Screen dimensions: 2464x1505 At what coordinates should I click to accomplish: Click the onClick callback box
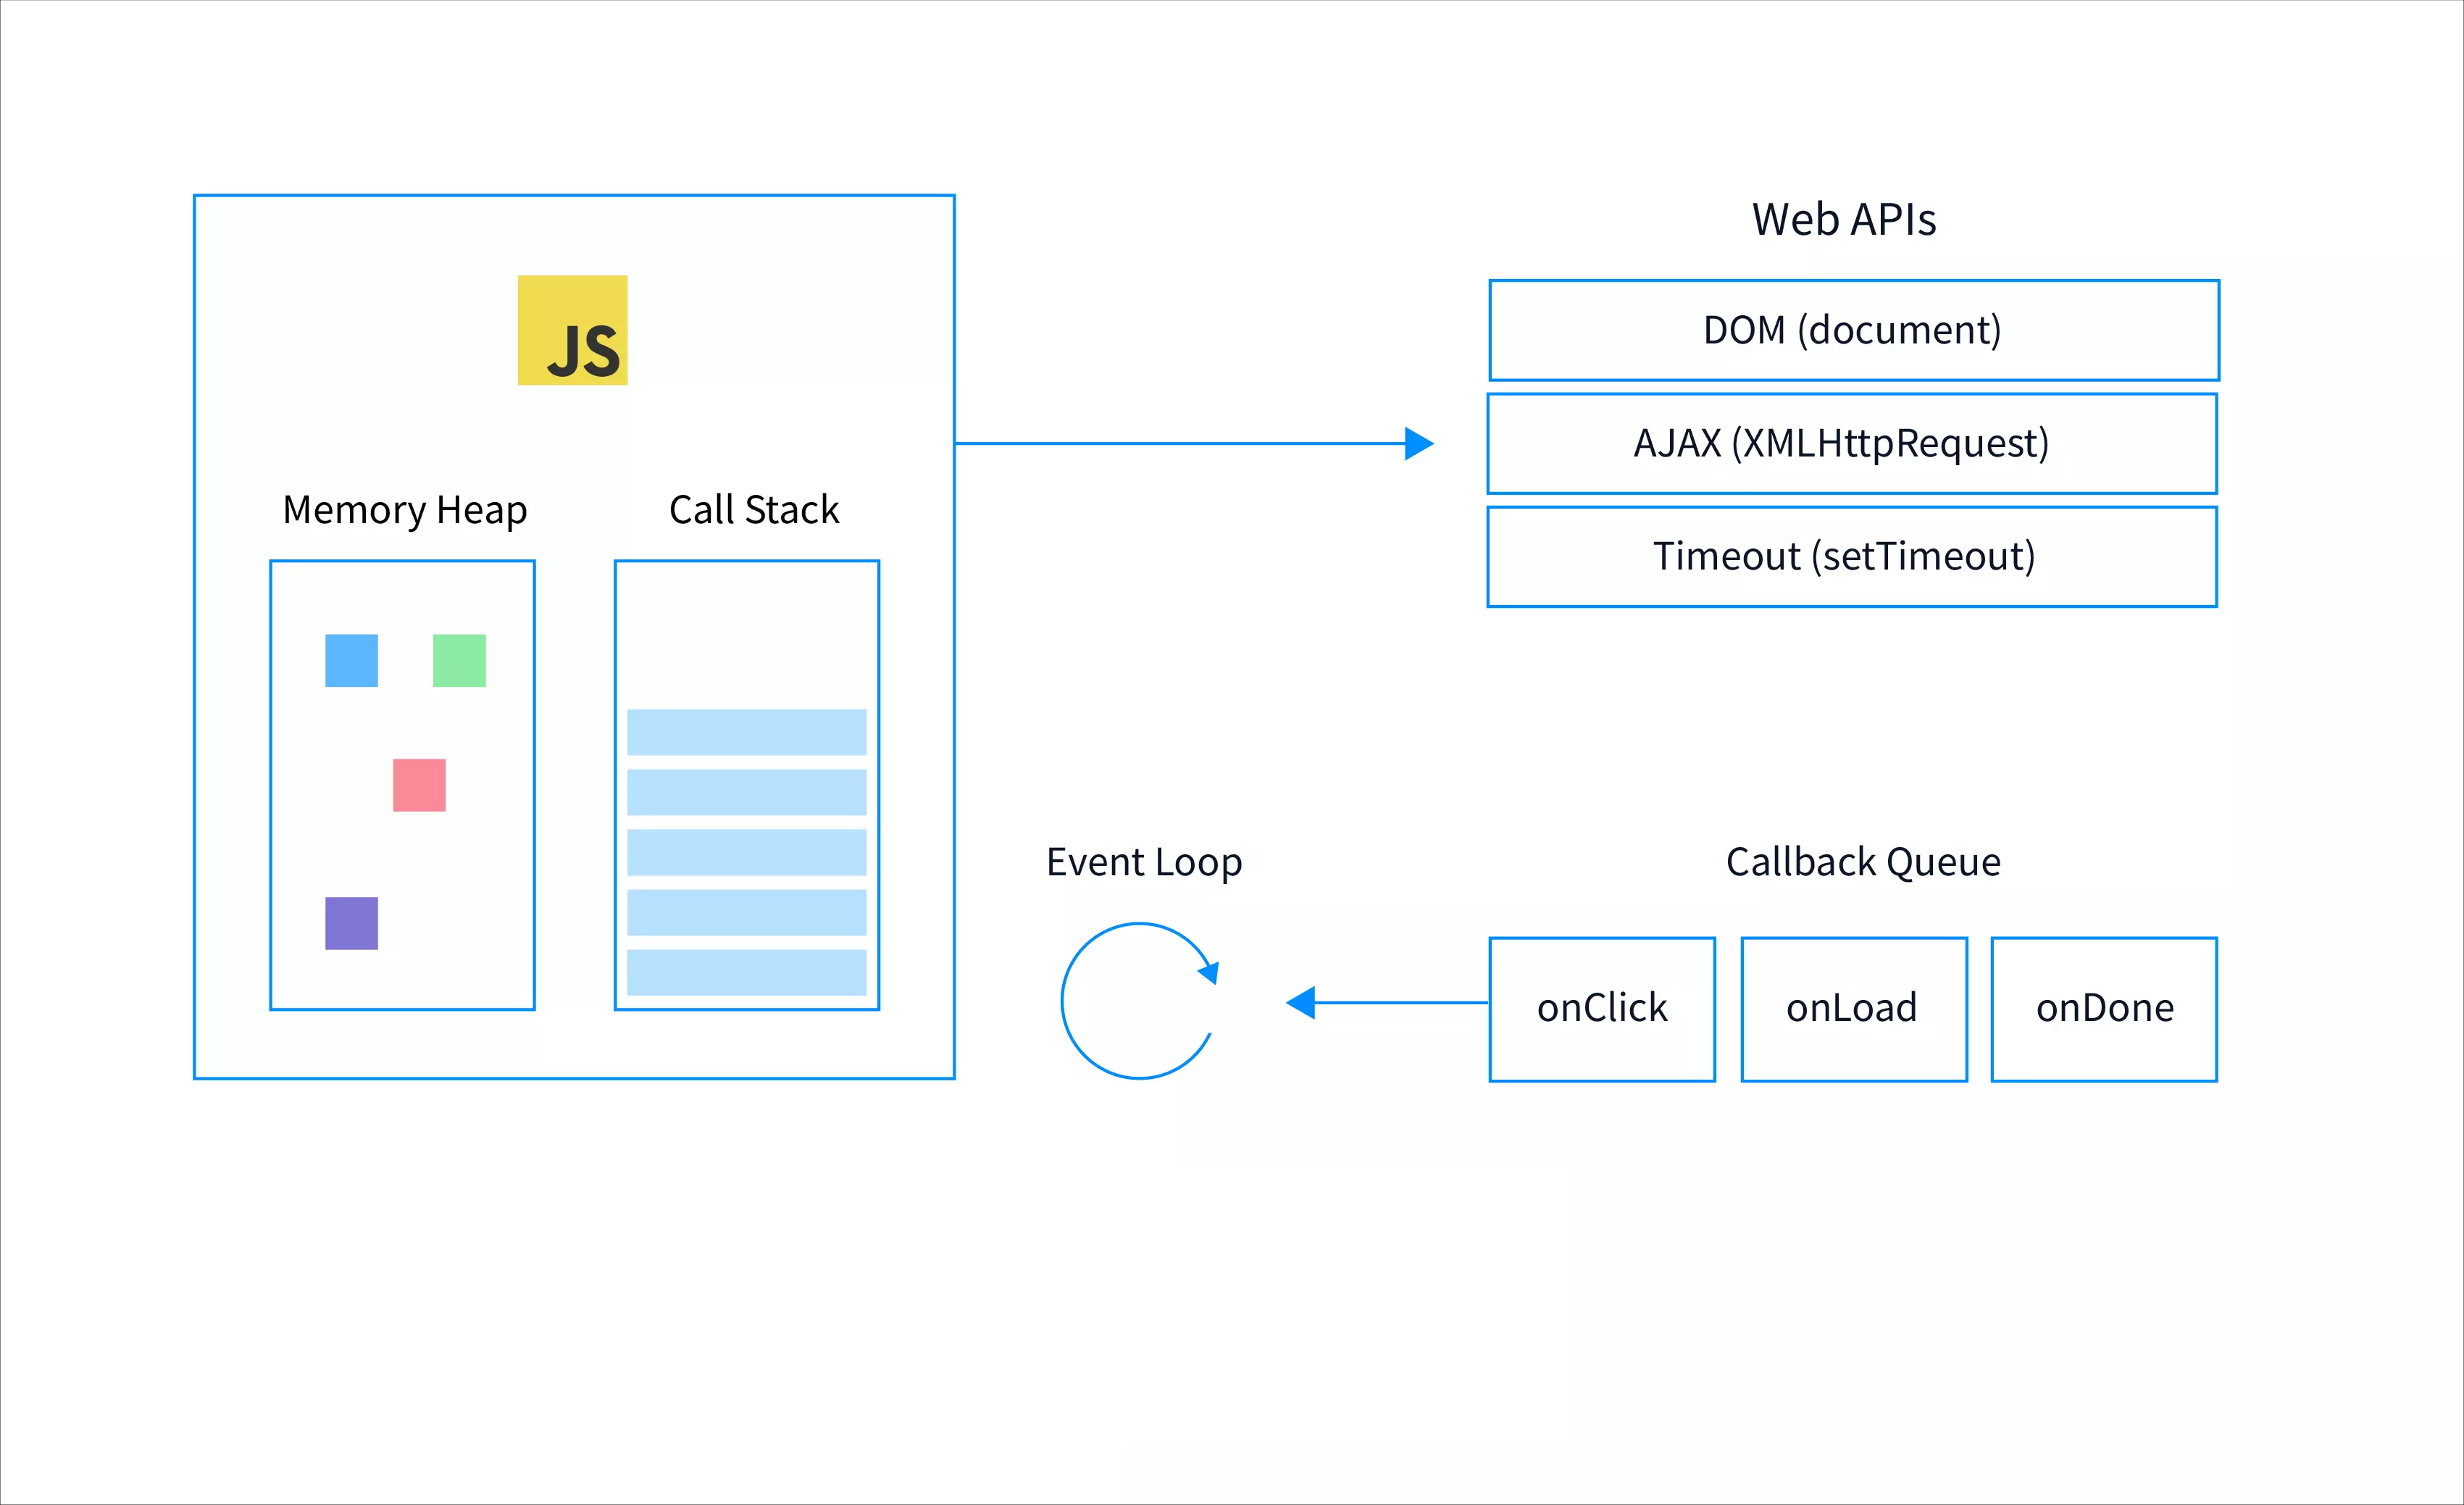pyautogui.click(x=1602, y=1009)
